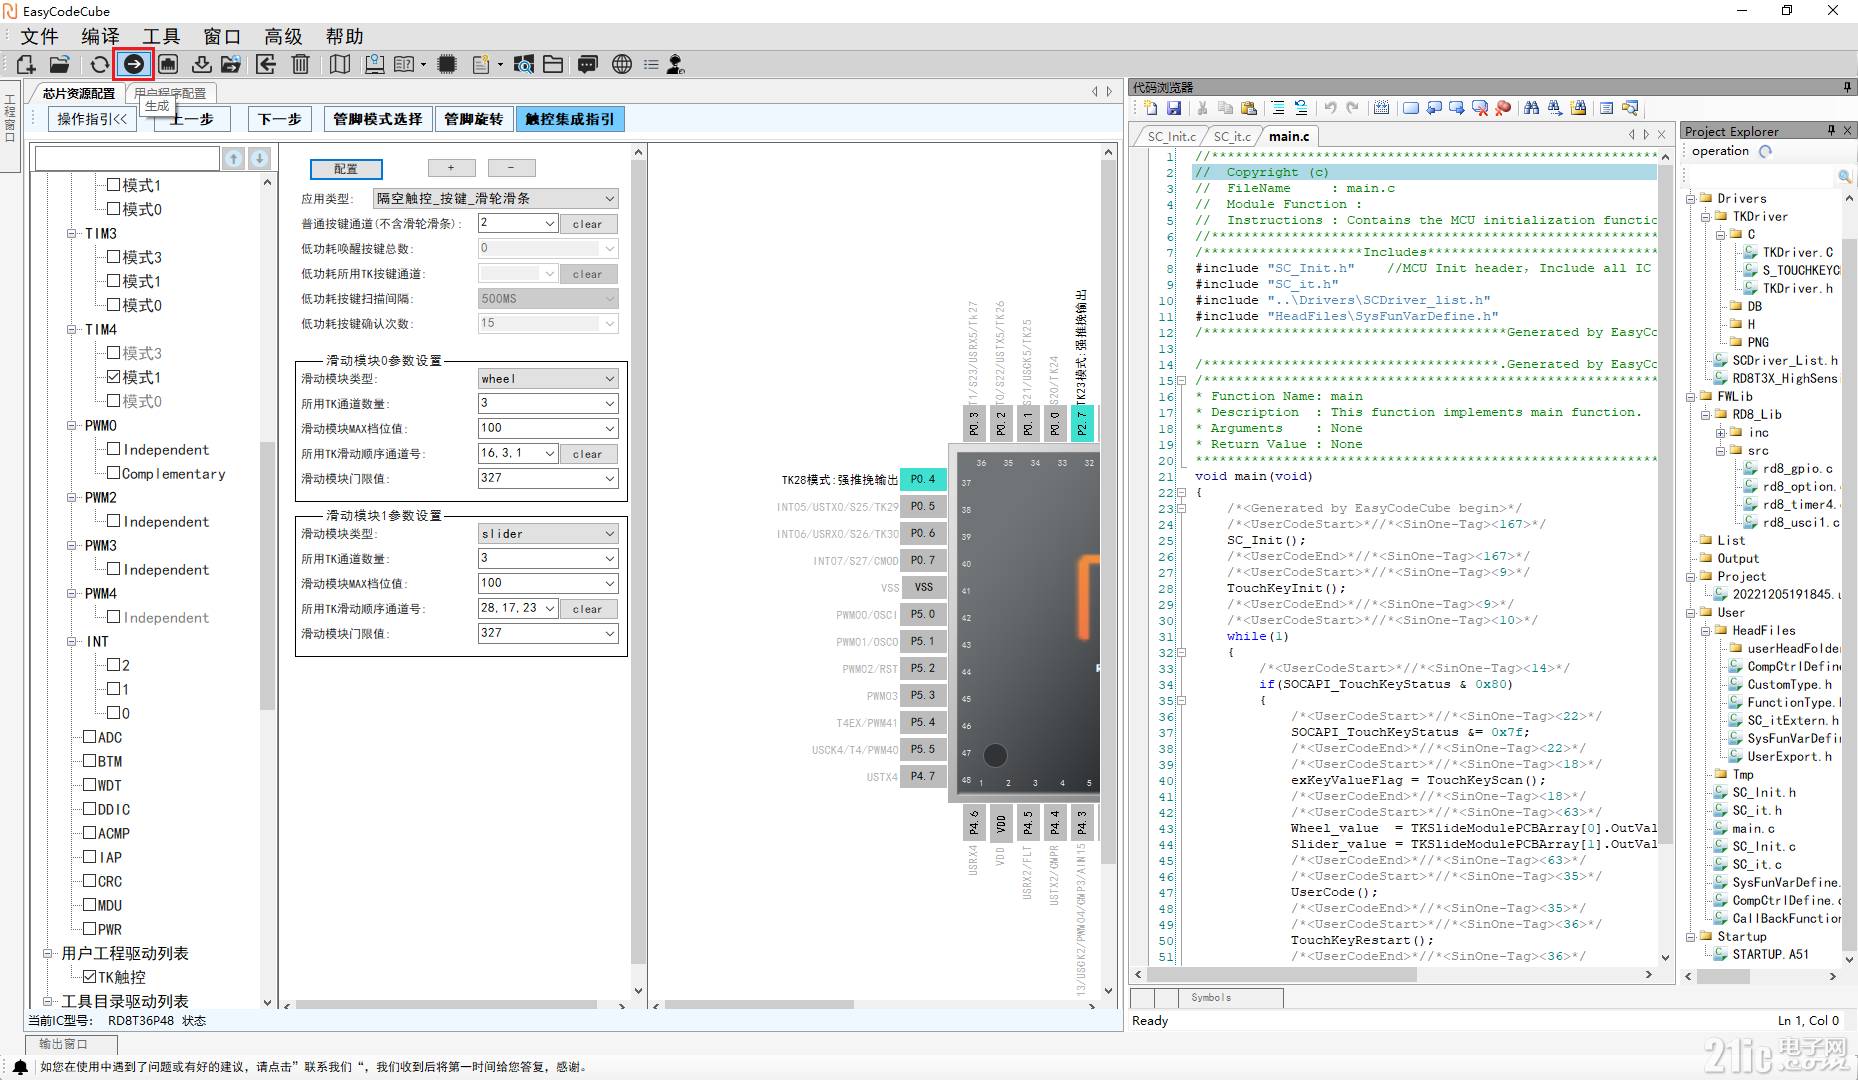Click the new project icon in main toolbar
This screenshot has width=1858, height=1080.
coord(26,65)
